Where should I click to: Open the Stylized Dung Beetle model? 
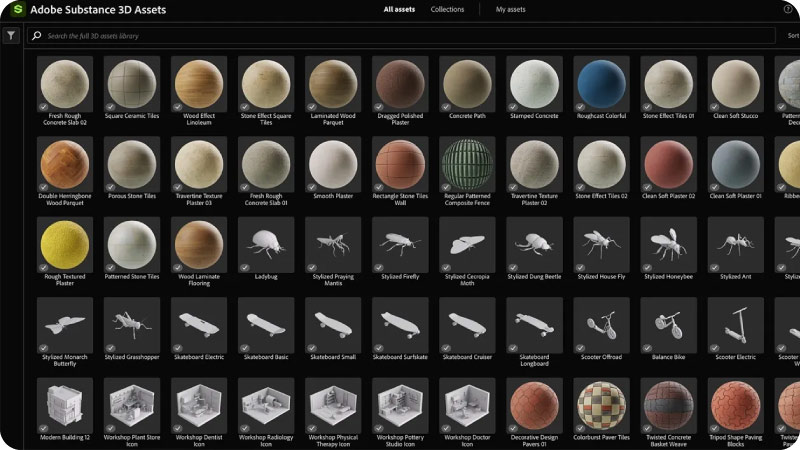[534, 245]
